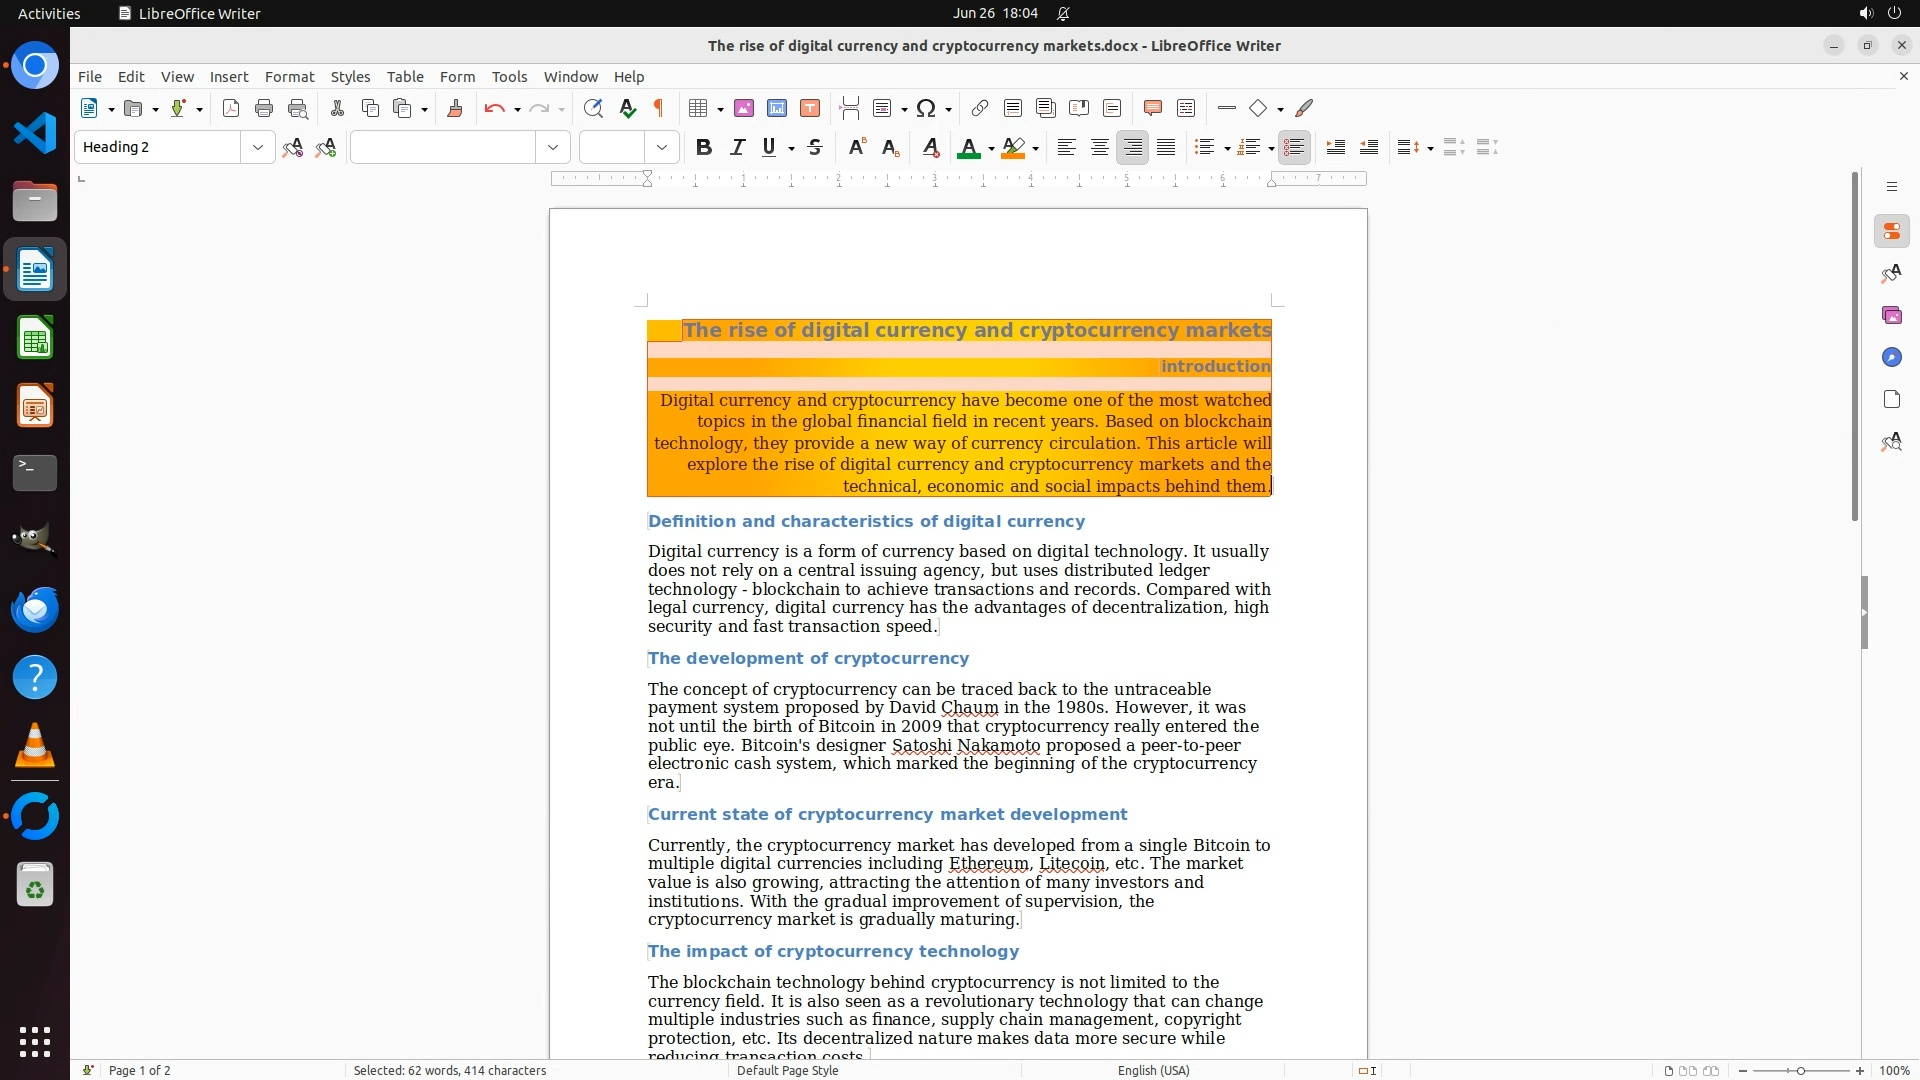Click English (USA) language in status bar
The width and height of the screenshot is (1920, 1080).
coord(1153,1070)
